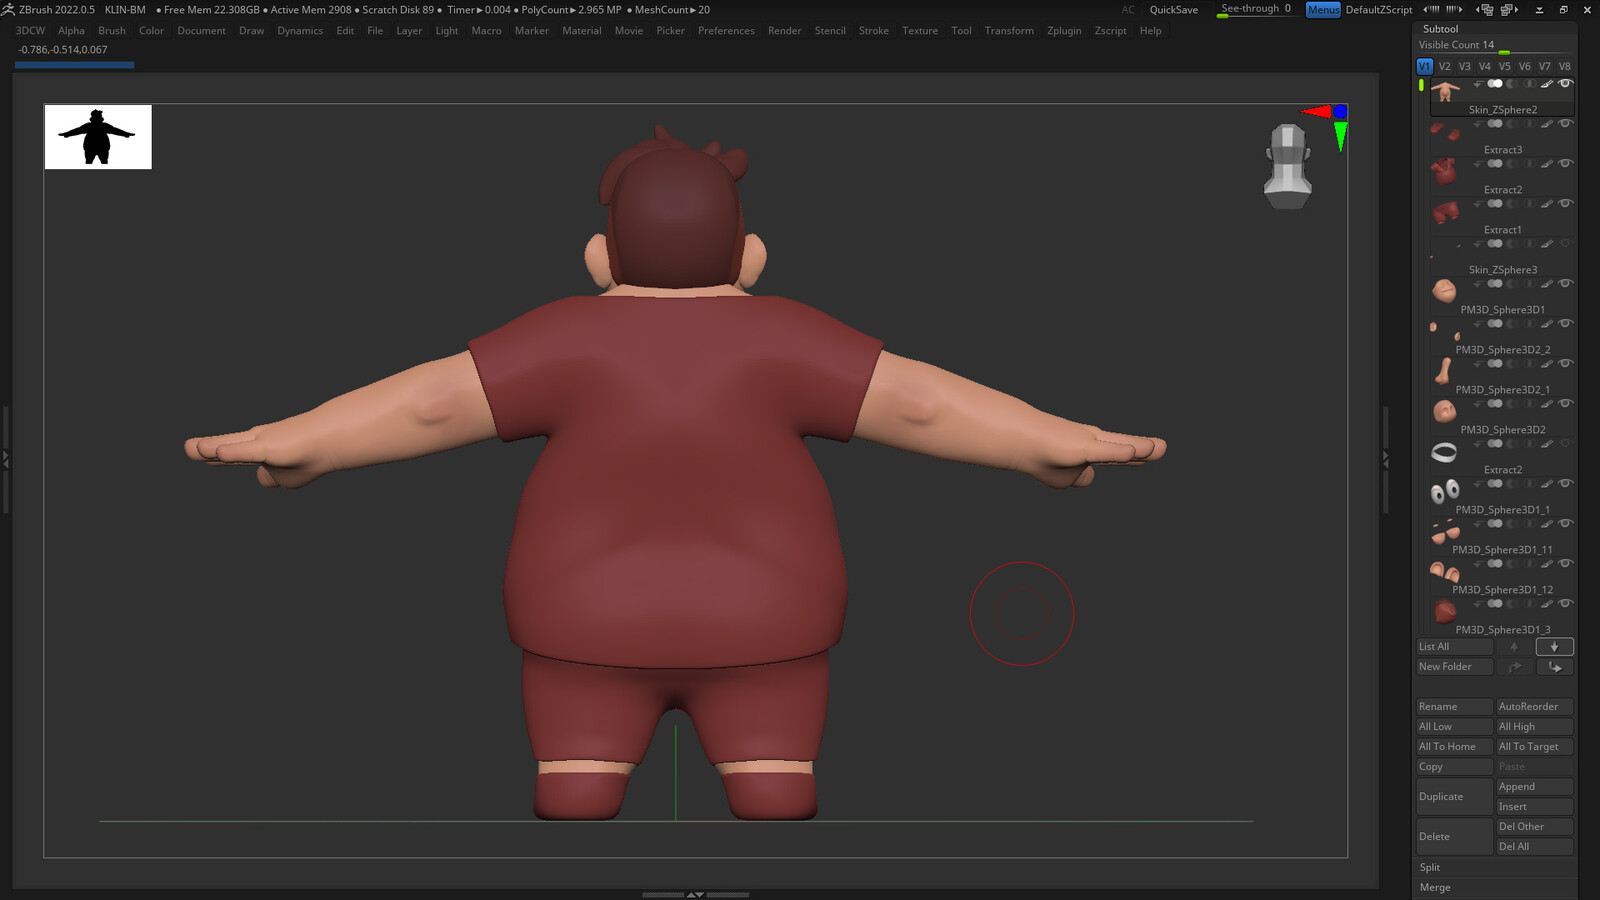Open the Brush palette menu

(x=112, y=31)
